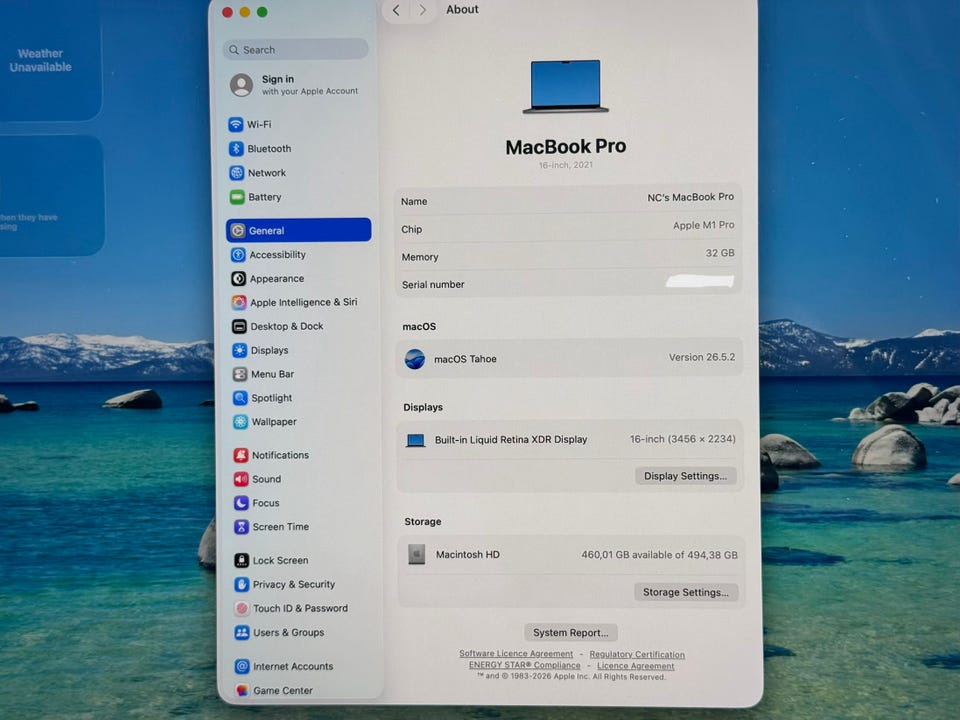Open Display Settings...
The image size is (960, 720).
(x=686, y=476)
